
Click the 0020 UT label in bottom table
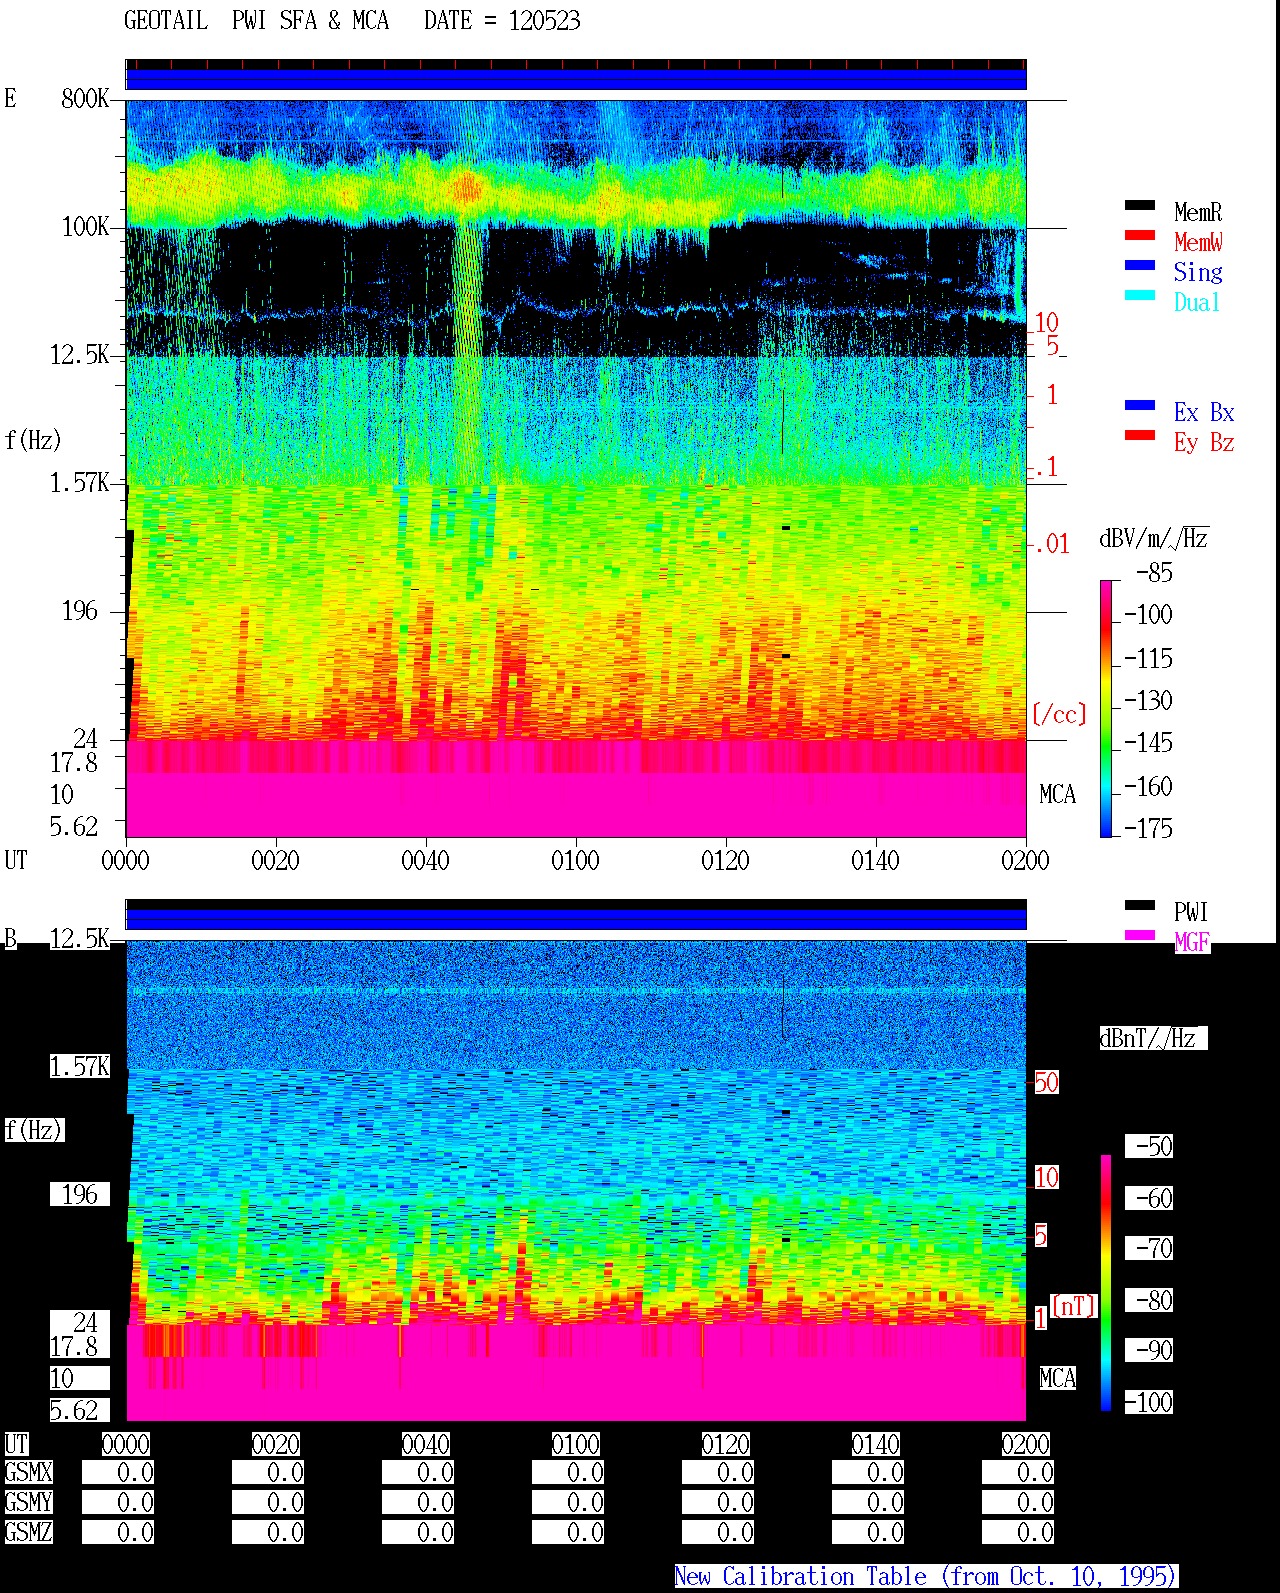pos(276,1444)
